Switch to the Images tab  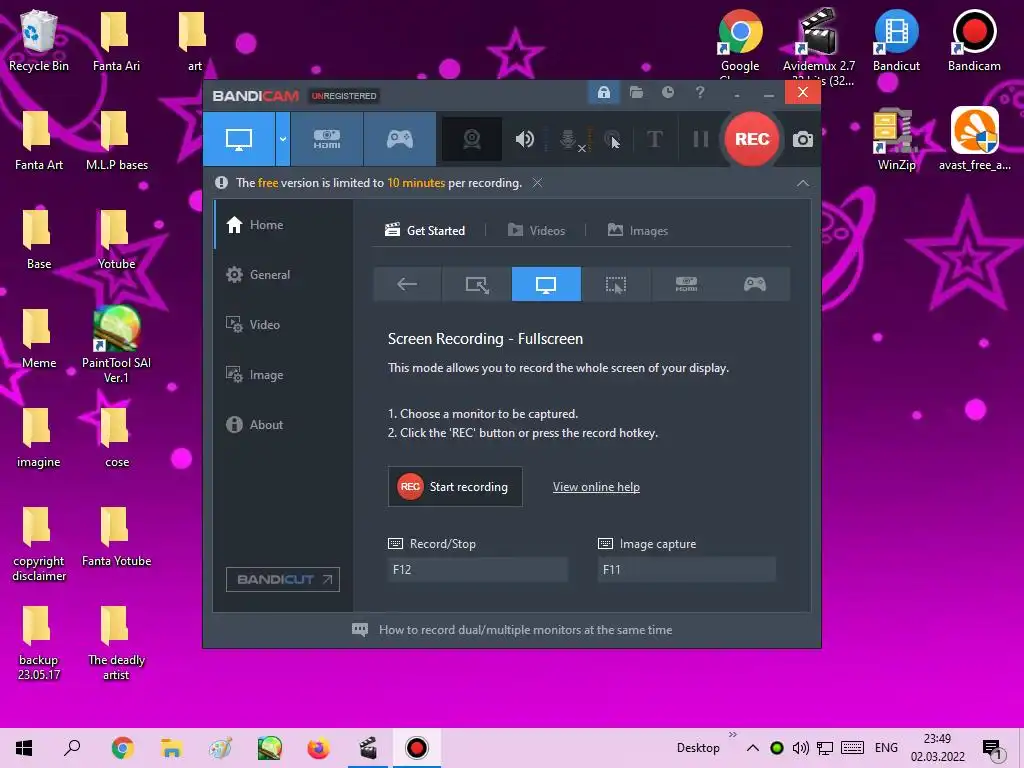(637, 231)
